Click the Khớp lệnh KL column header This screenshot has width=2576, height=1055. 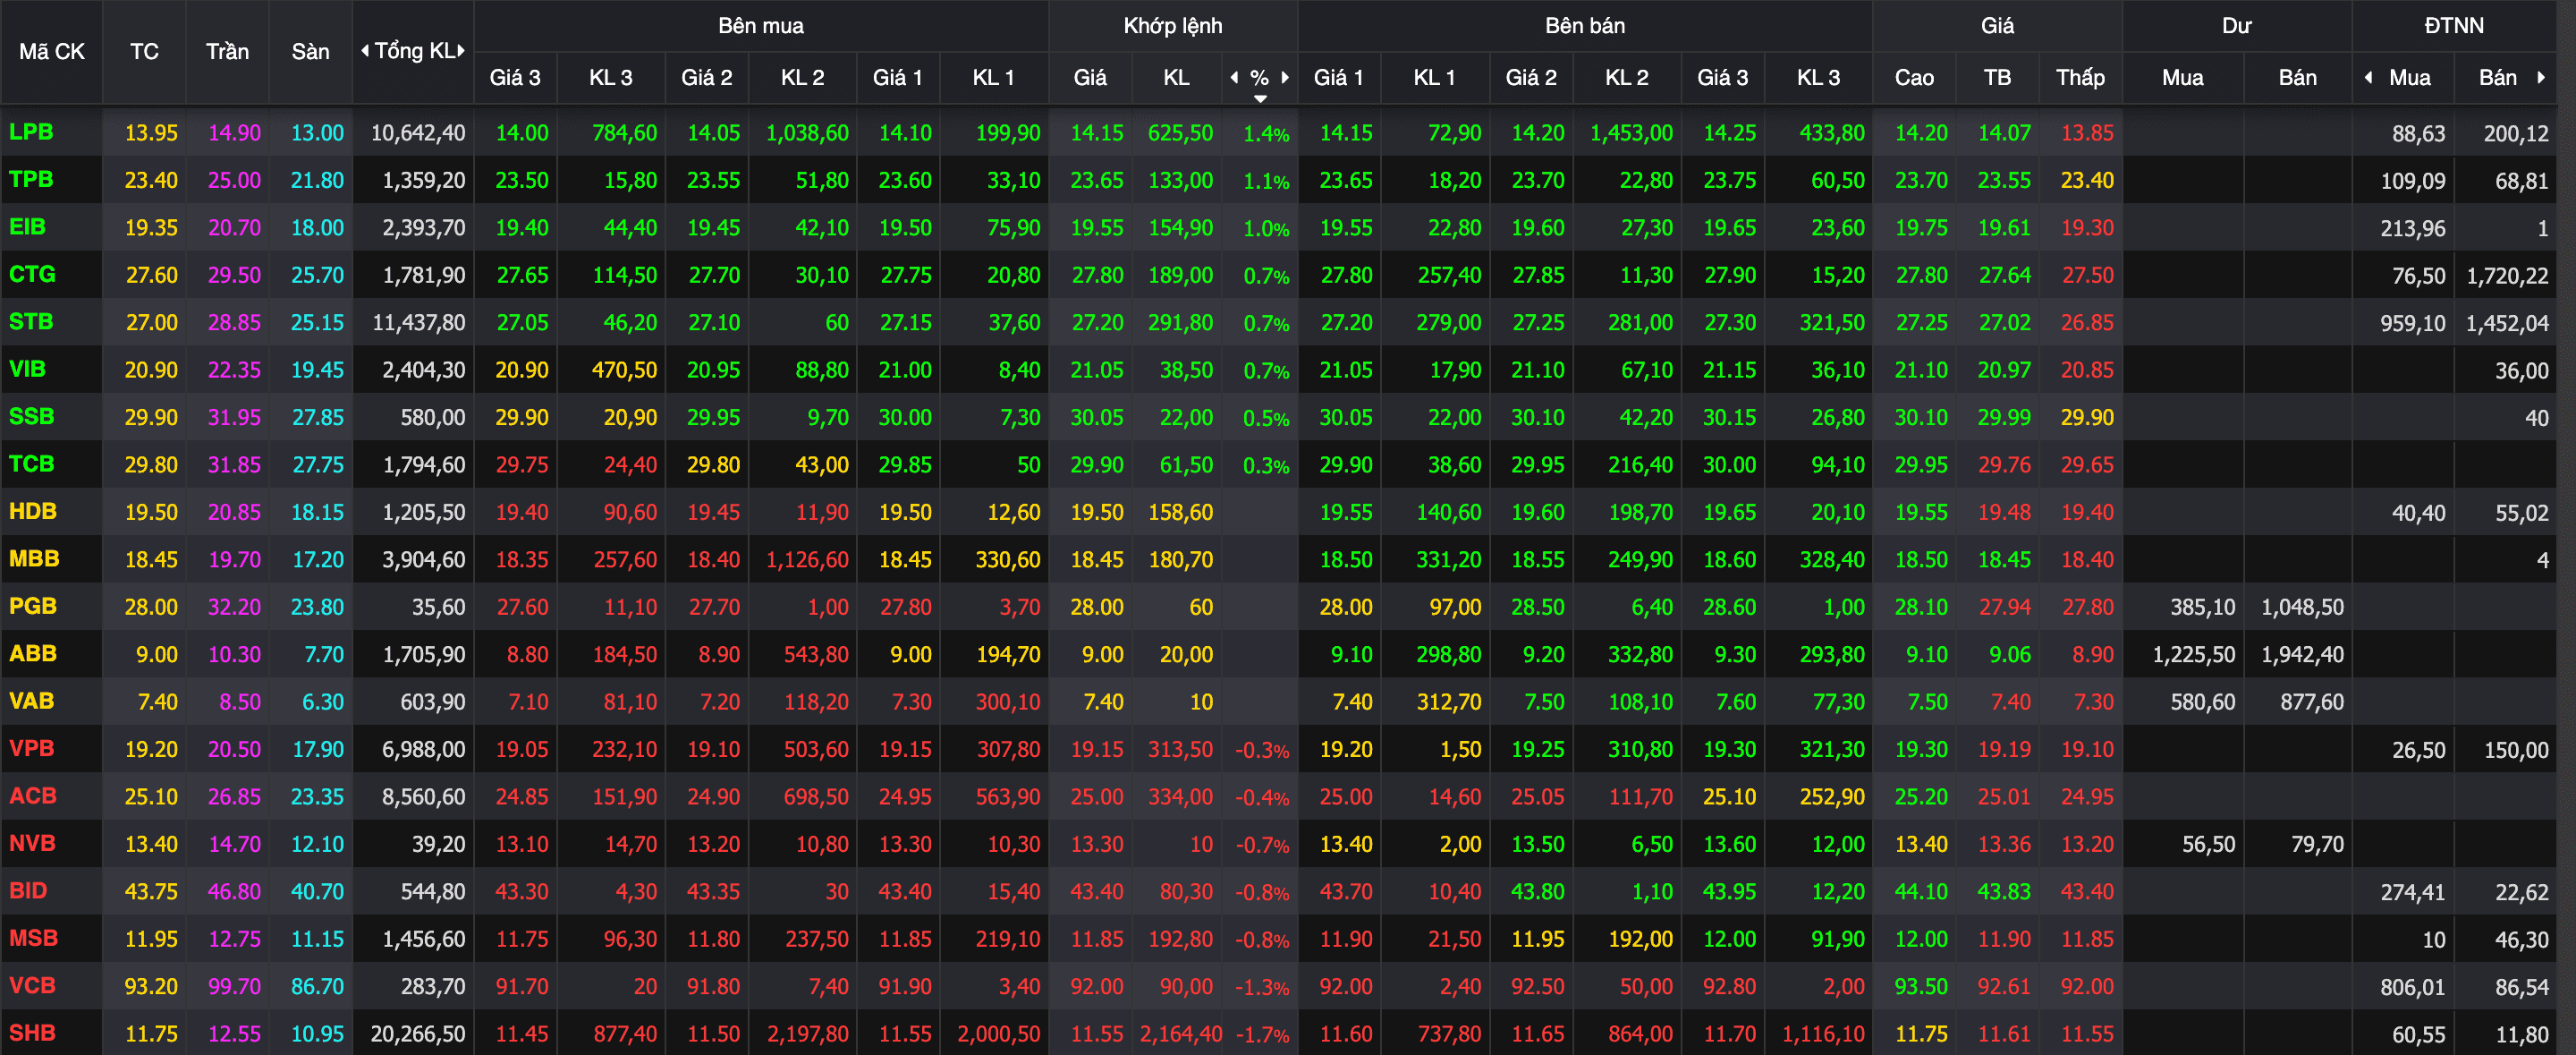tap(1176, 77)
